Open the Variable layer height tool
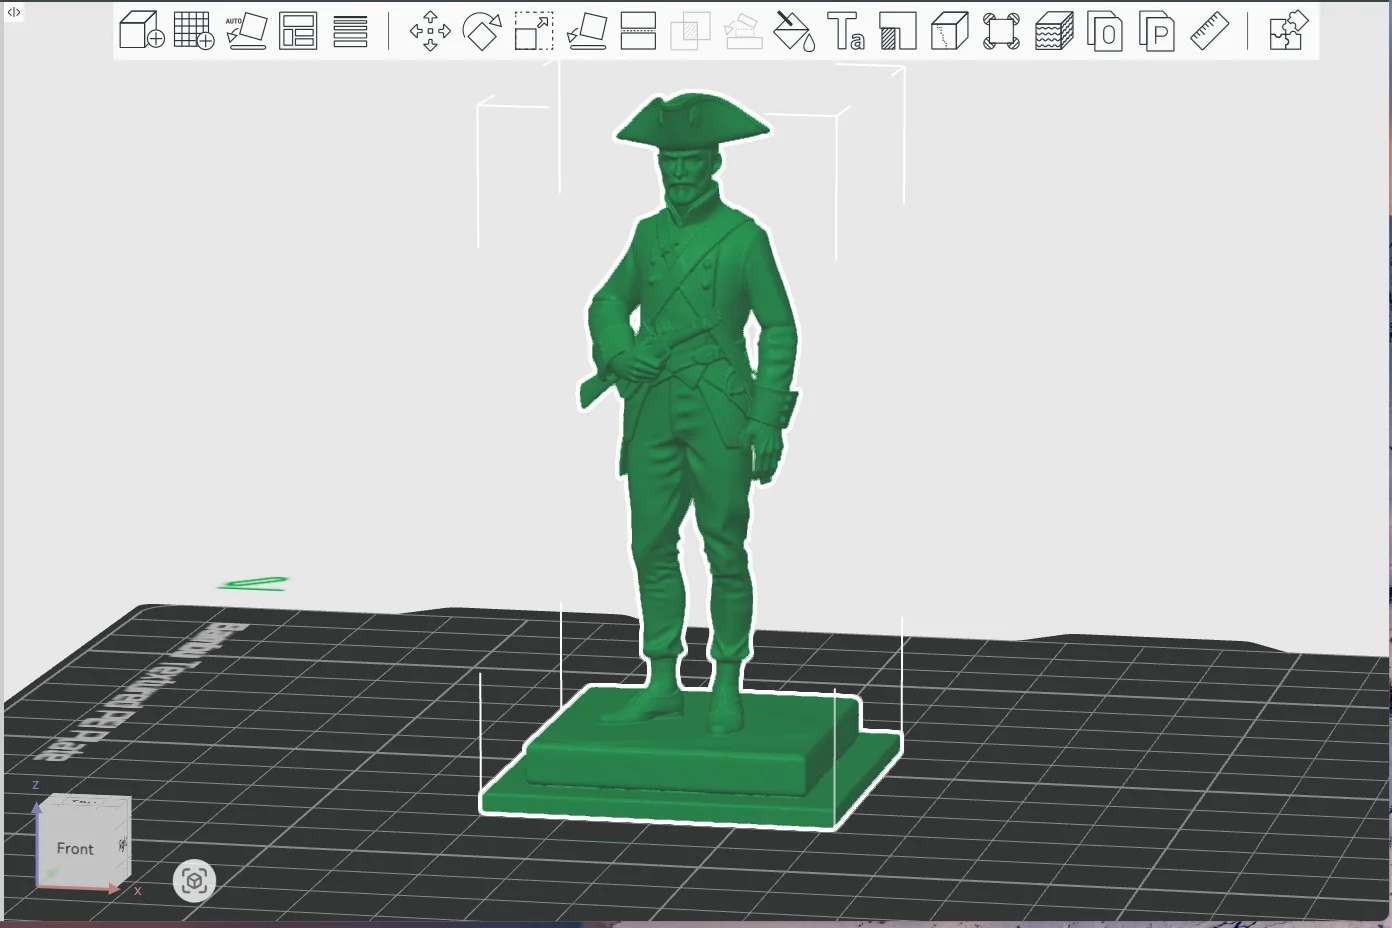1392x928 pixels. [350, 31]
